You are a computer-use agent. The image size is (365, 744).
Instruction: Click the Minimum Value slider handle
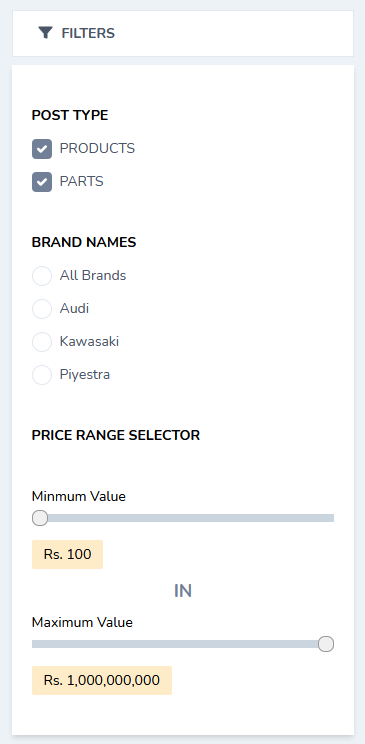[40, 518]
